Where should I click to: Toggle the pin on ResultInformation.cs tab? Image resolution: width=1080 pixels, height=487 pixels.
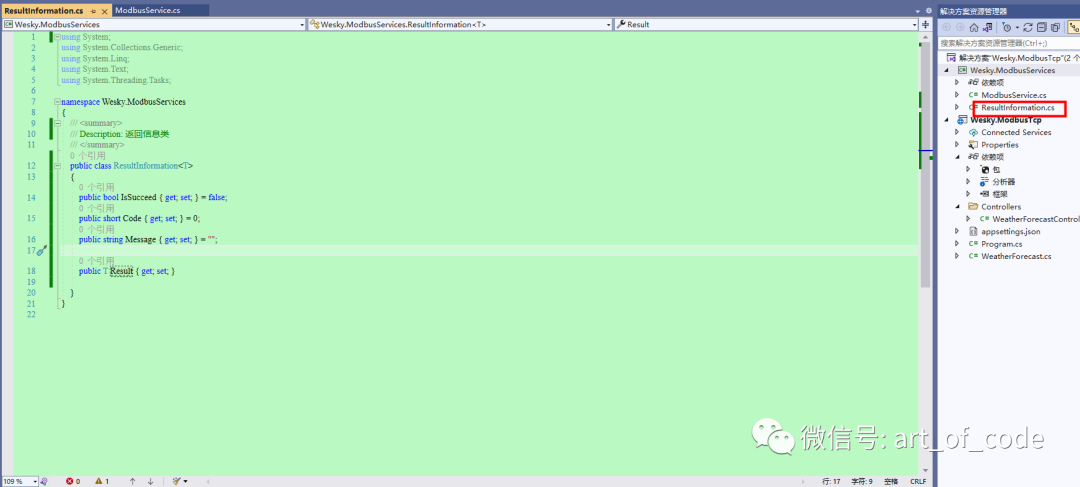click(93, 12)
